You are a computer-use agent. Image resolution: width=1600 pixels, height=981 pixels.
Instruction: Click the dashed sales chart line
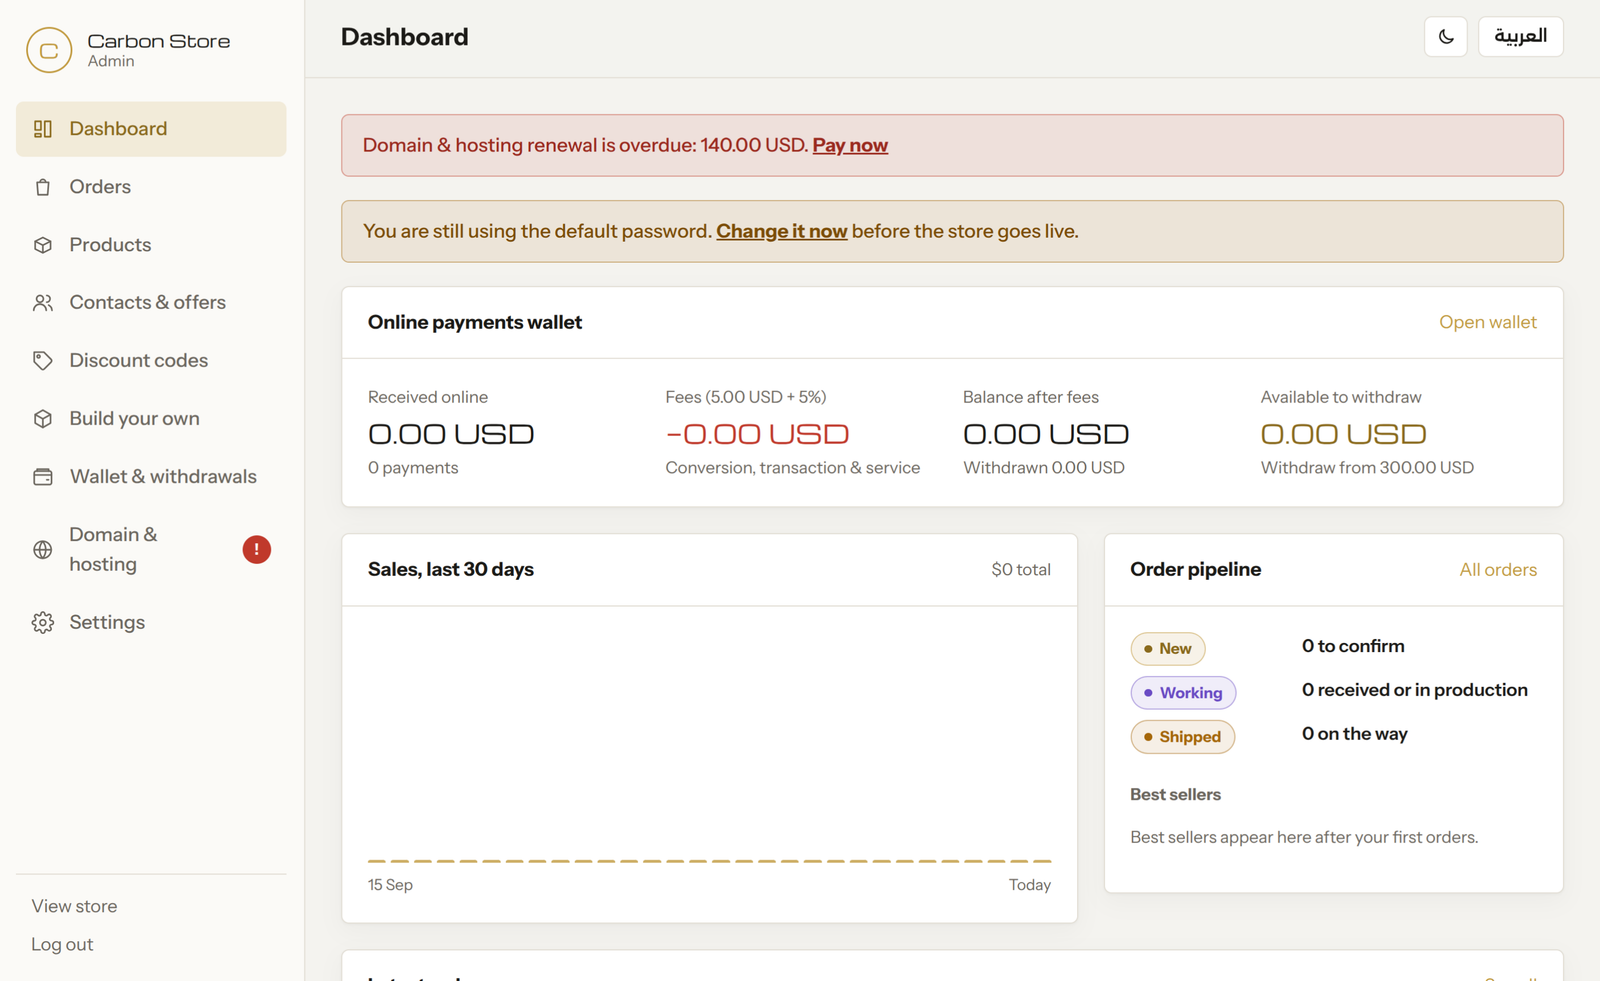[x=709, y=861]
